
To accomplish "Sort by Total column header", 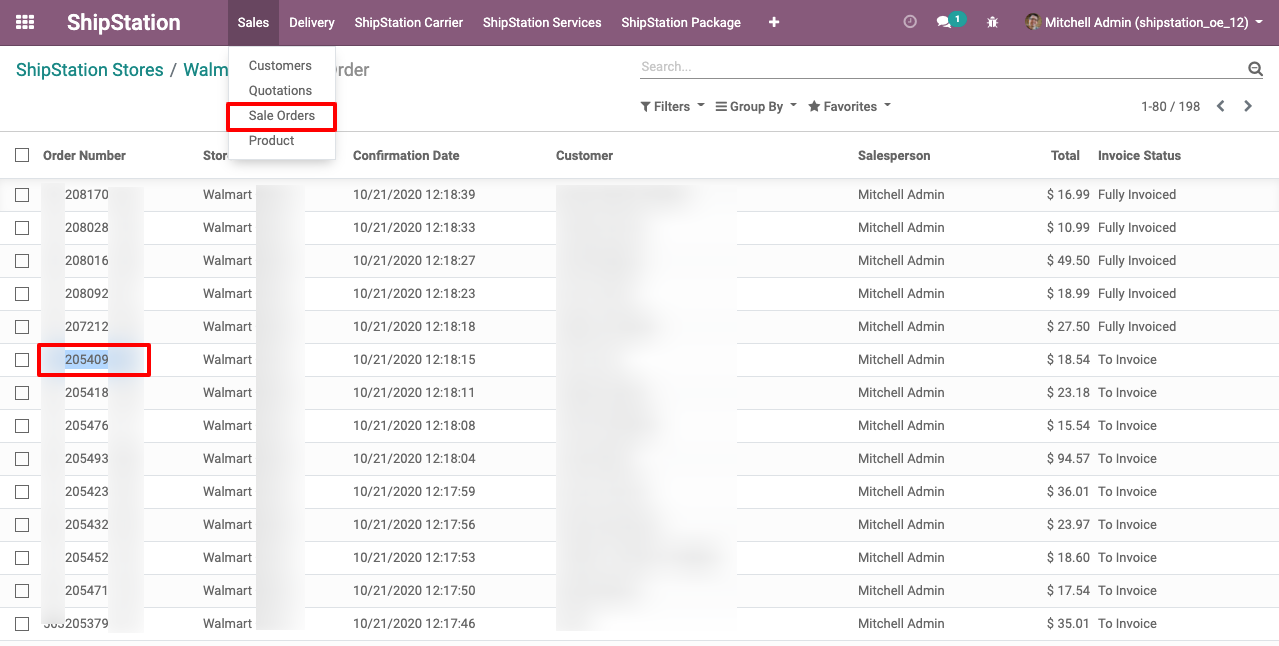I will [x=1065, y=155].
